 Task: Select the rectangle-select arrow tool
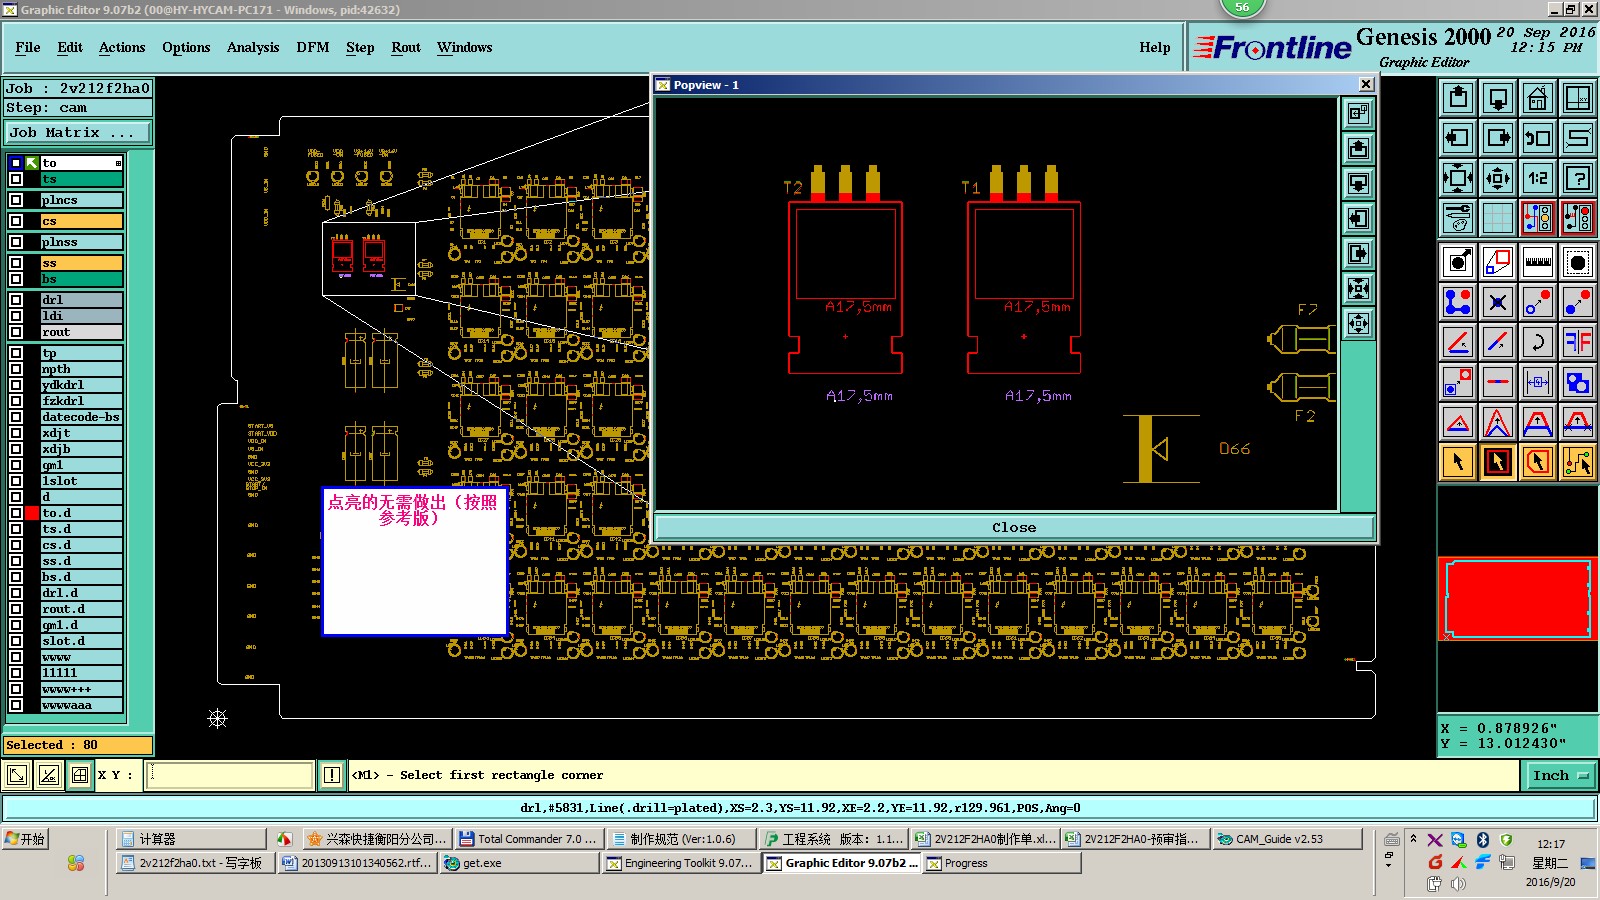click(x=1498, y=462)
